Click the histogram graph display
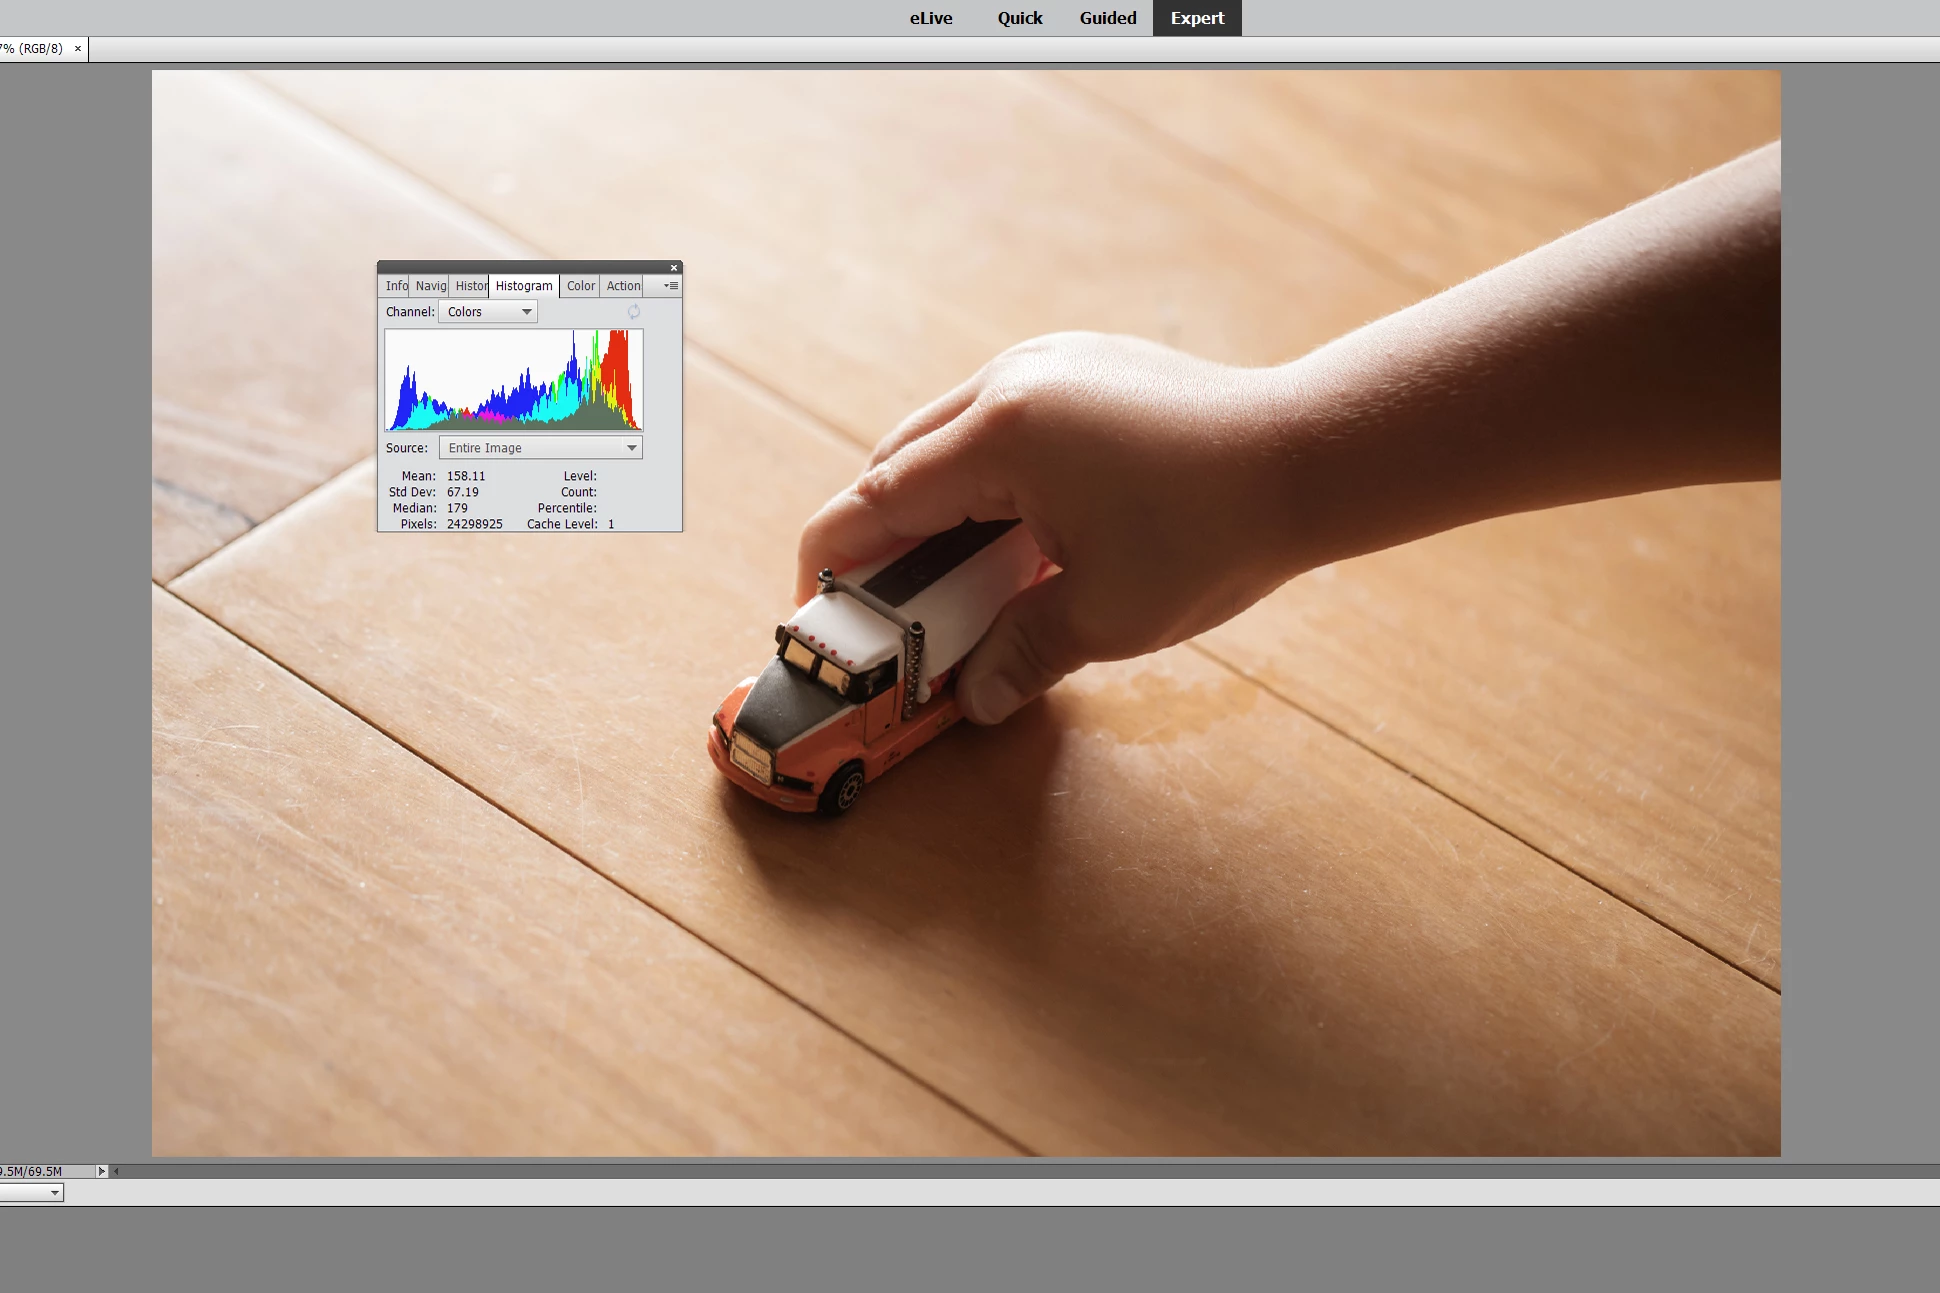Viewport: 1940px width, 1293px height. [x=514, y=380]
